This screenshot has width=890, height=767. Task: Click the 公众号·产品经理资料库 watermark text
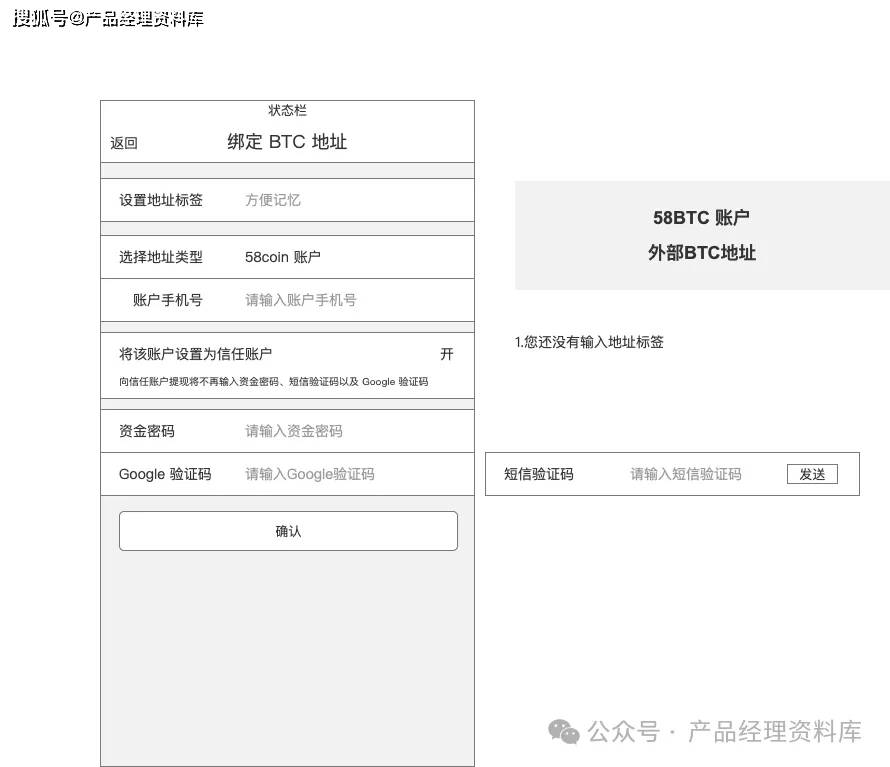(x=727, y=733)
